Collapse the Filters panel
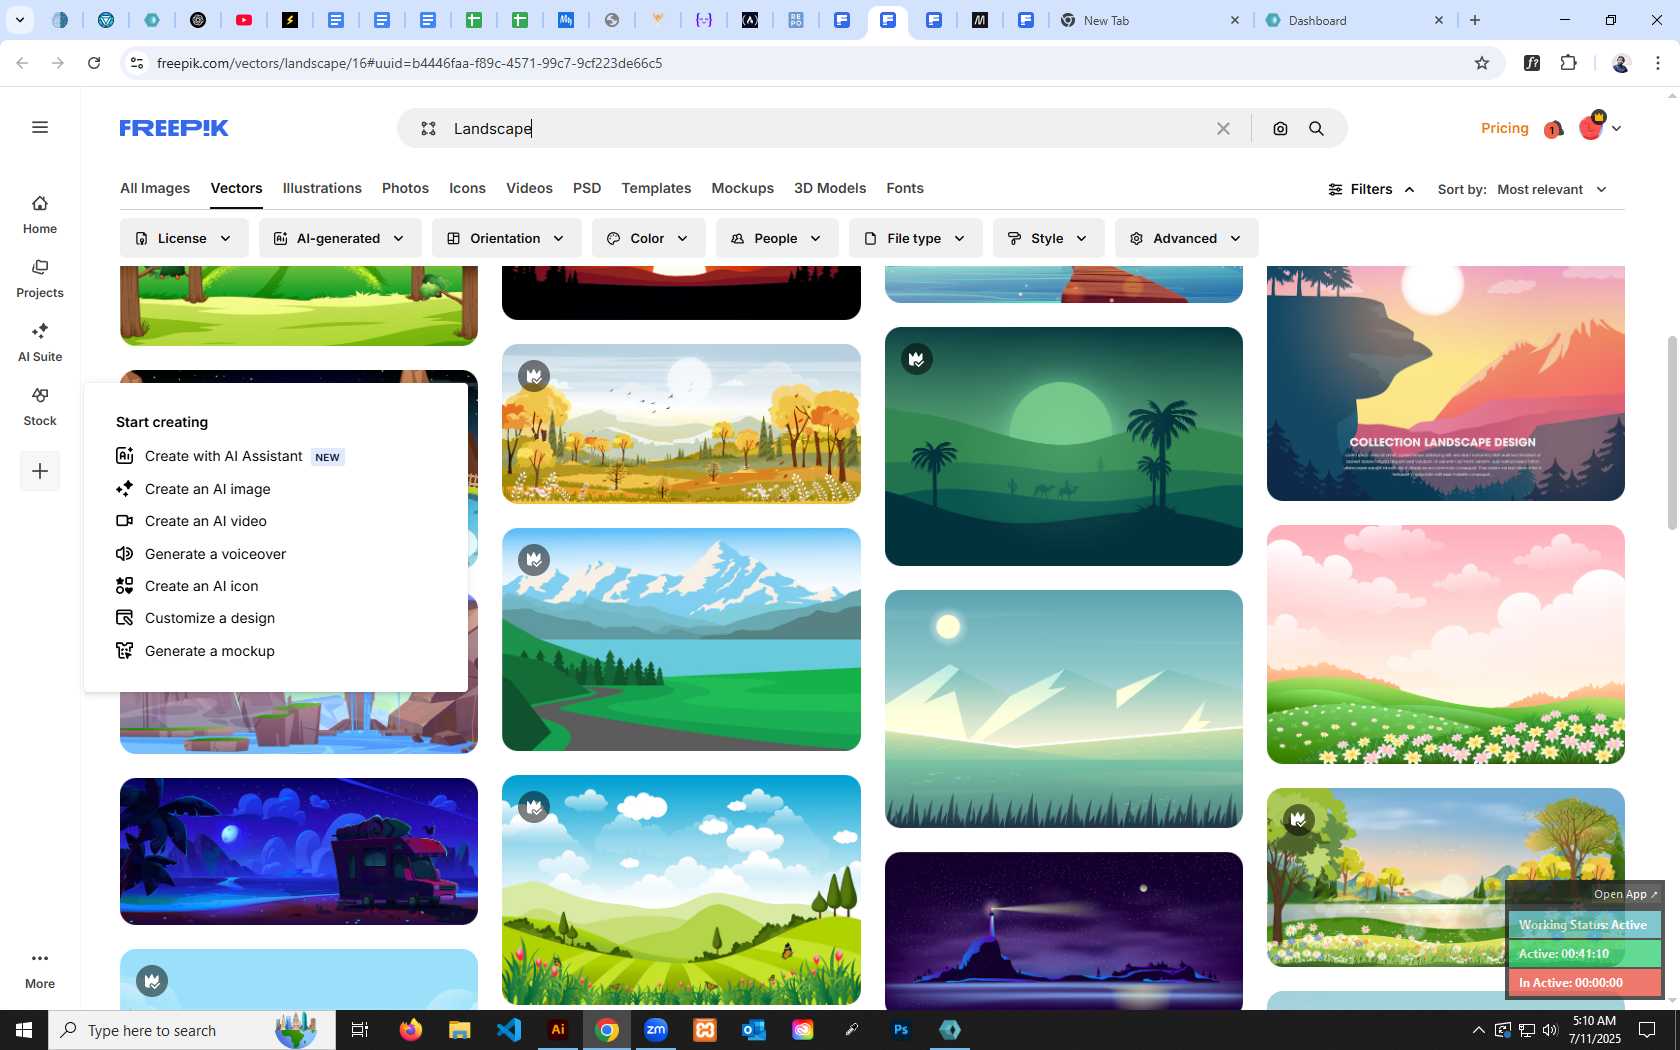The width and height of the screenshot is (1680, 1050). click(x=1371, y=189)
